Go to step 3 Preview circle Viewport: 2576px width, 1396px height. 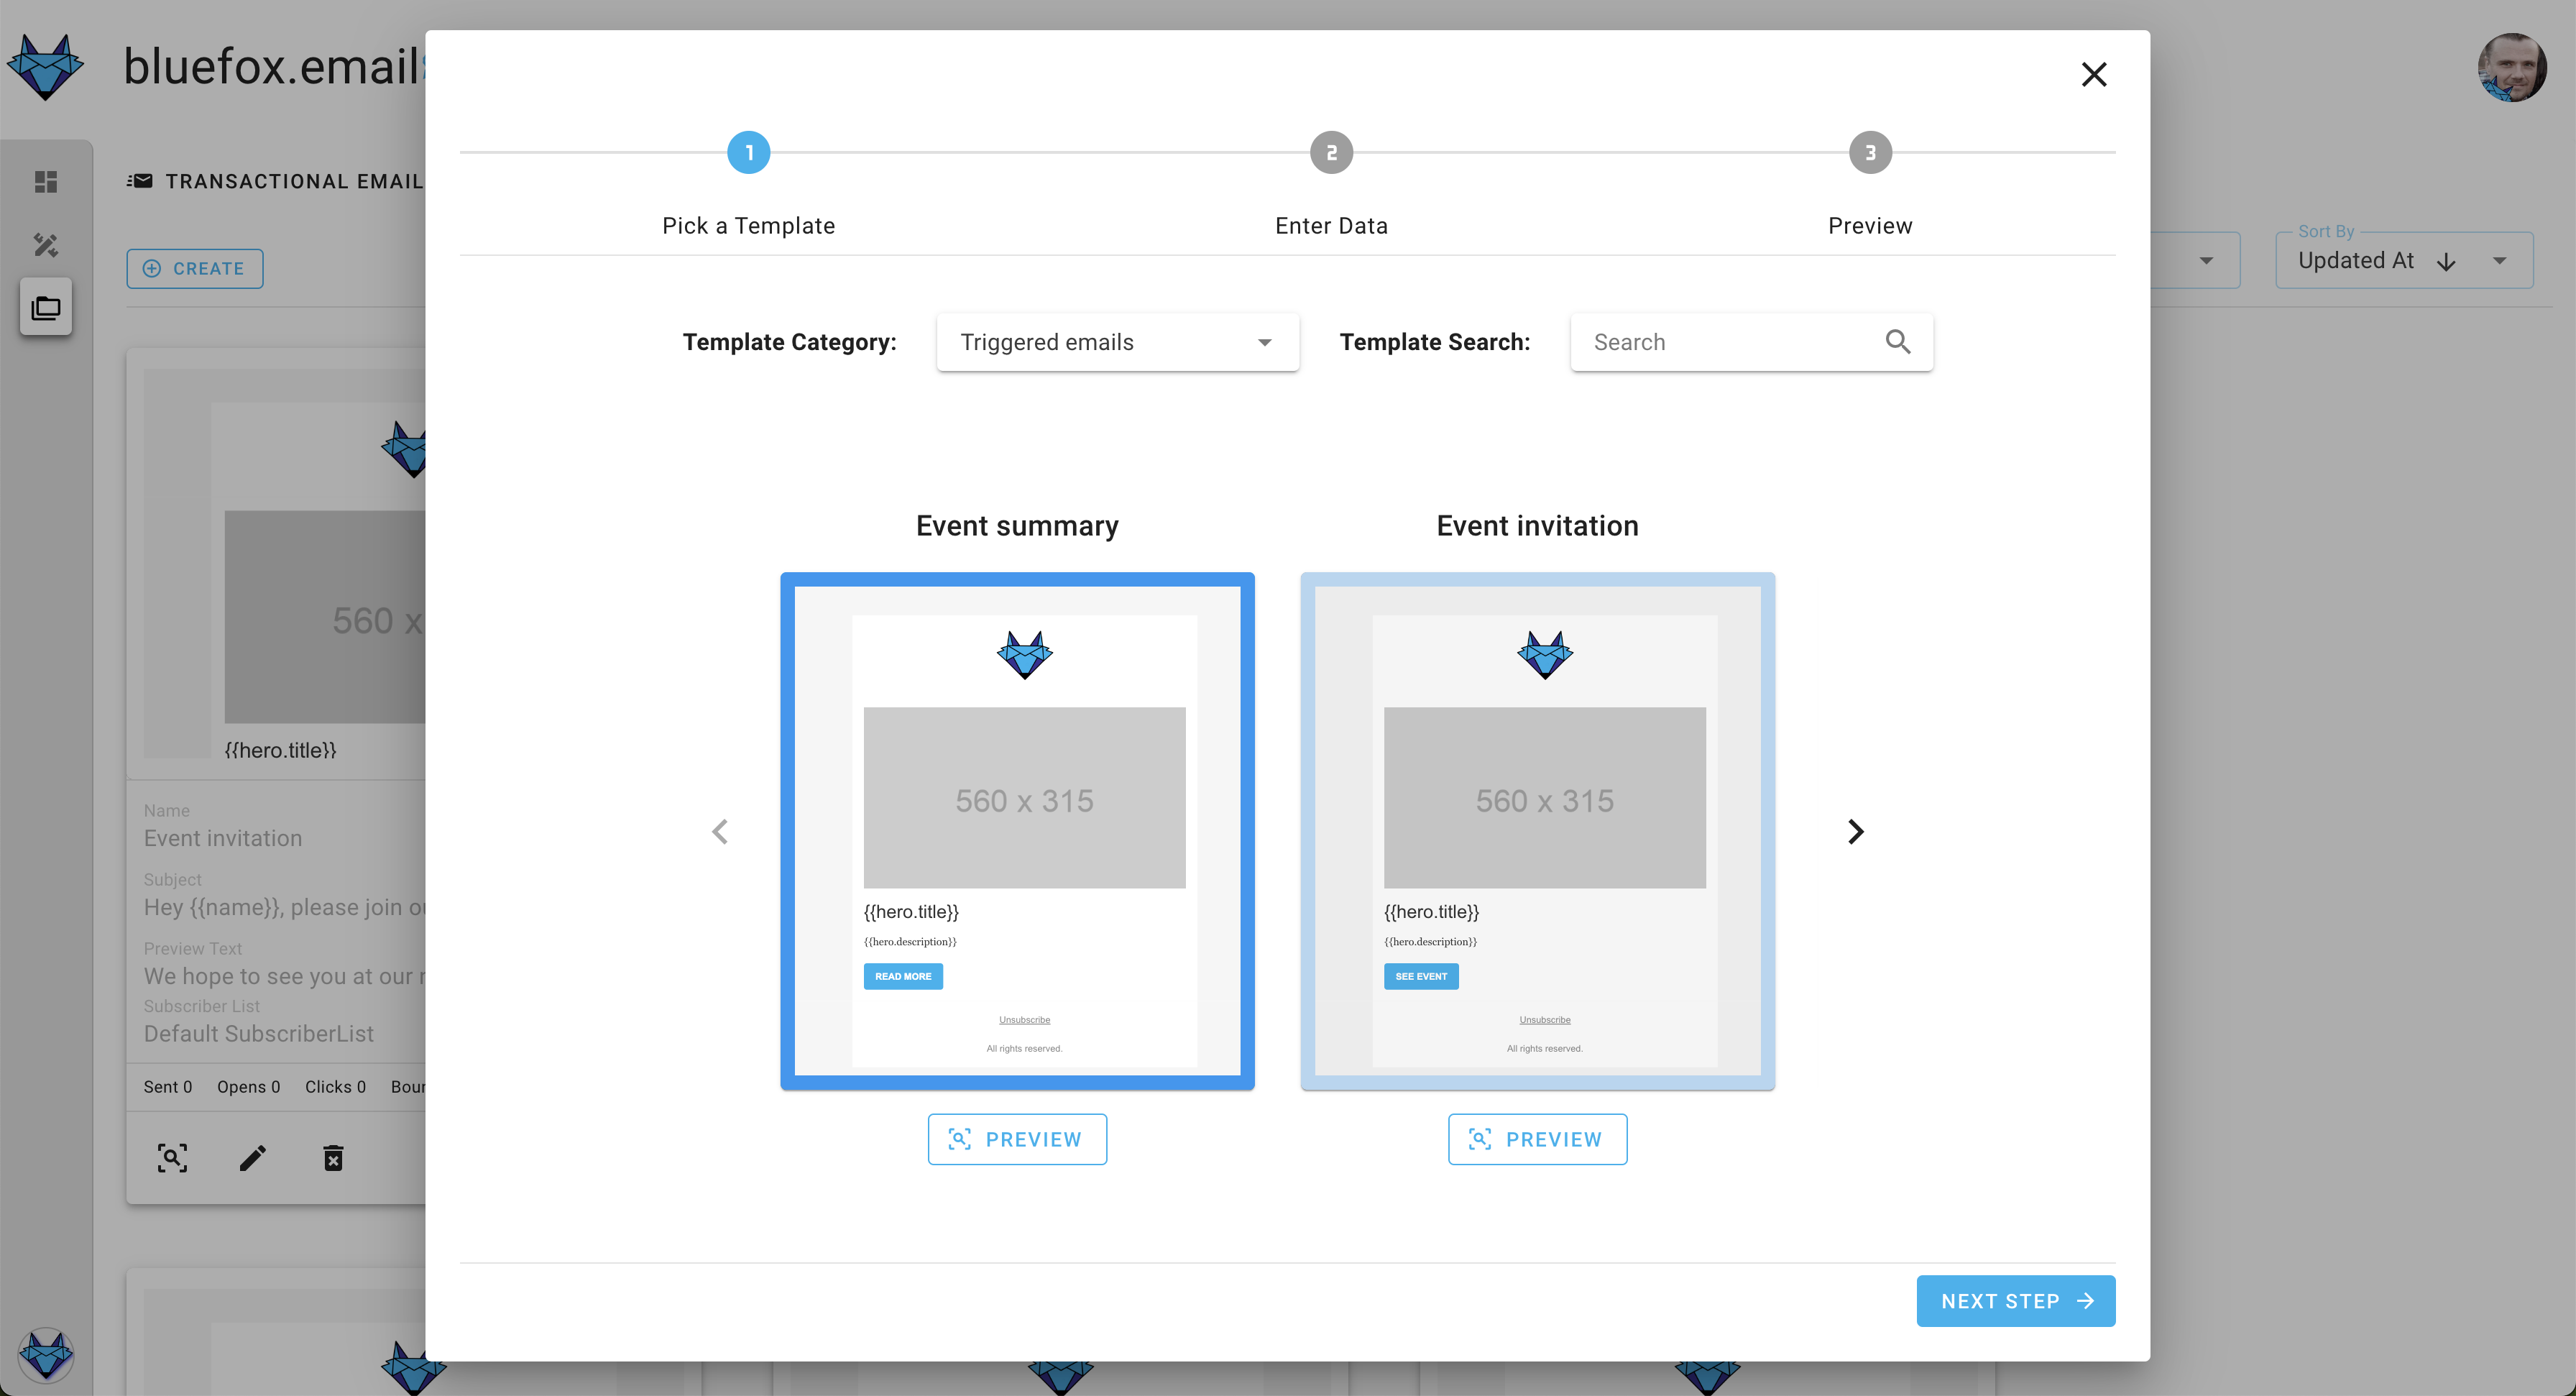click(1870, 153)
